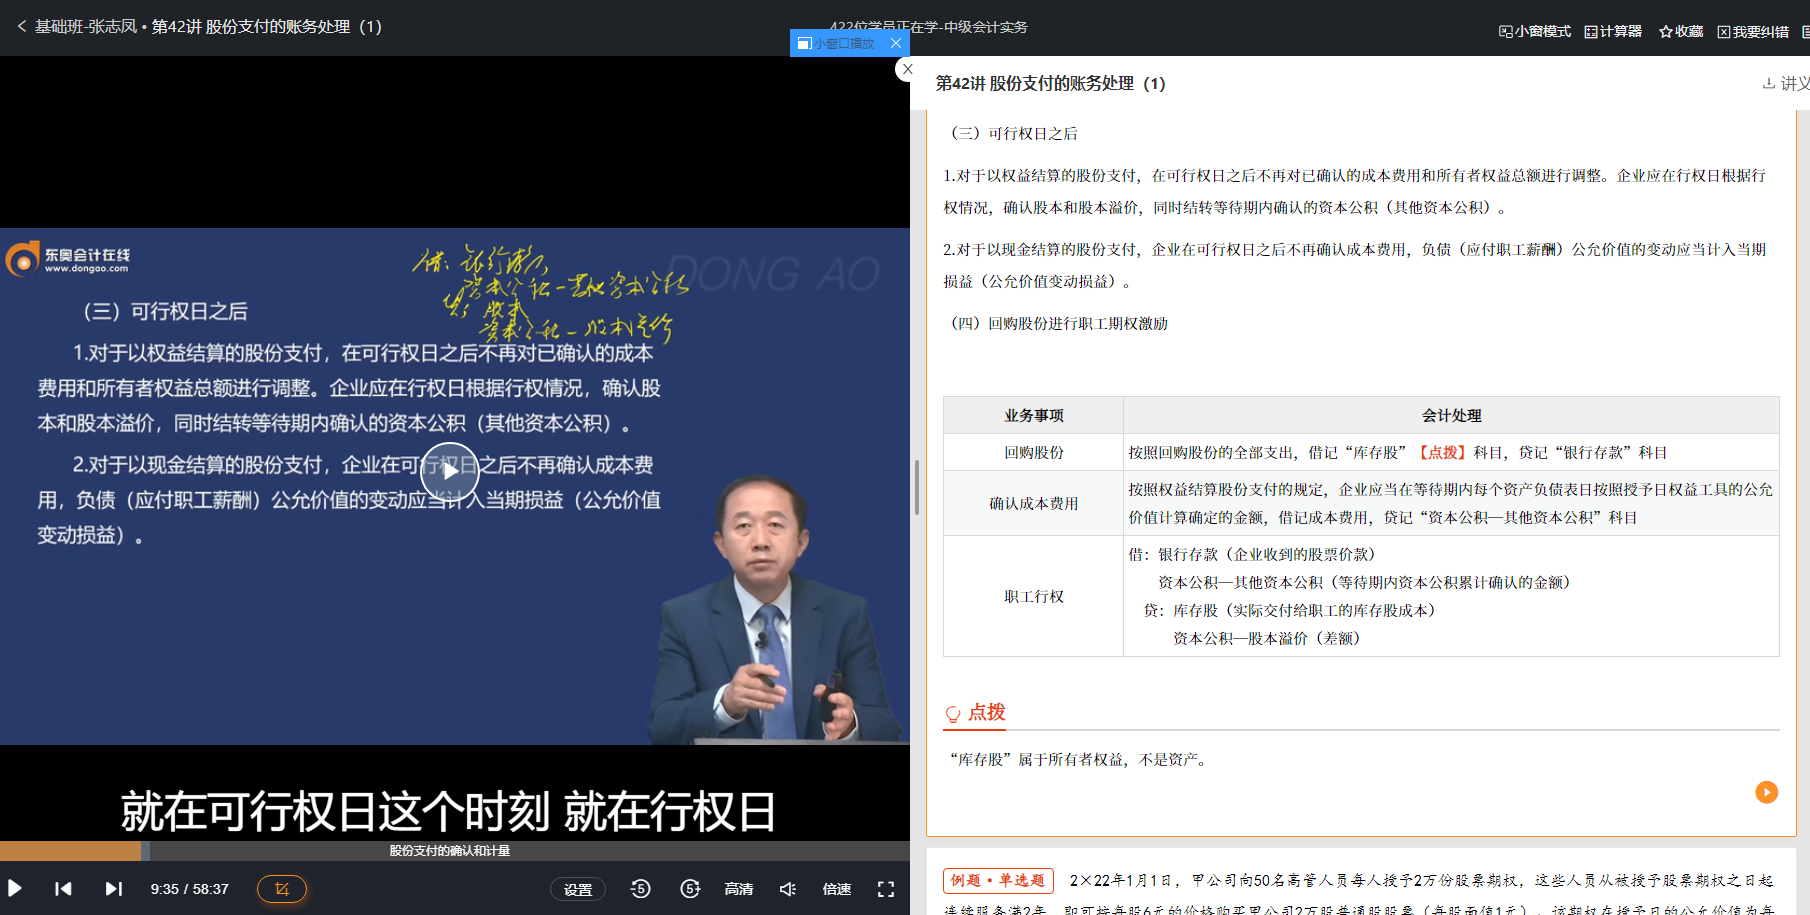Open the 高清 quality selector
1810x915 pixels.
pyautogui.click(x=739, y=888)
